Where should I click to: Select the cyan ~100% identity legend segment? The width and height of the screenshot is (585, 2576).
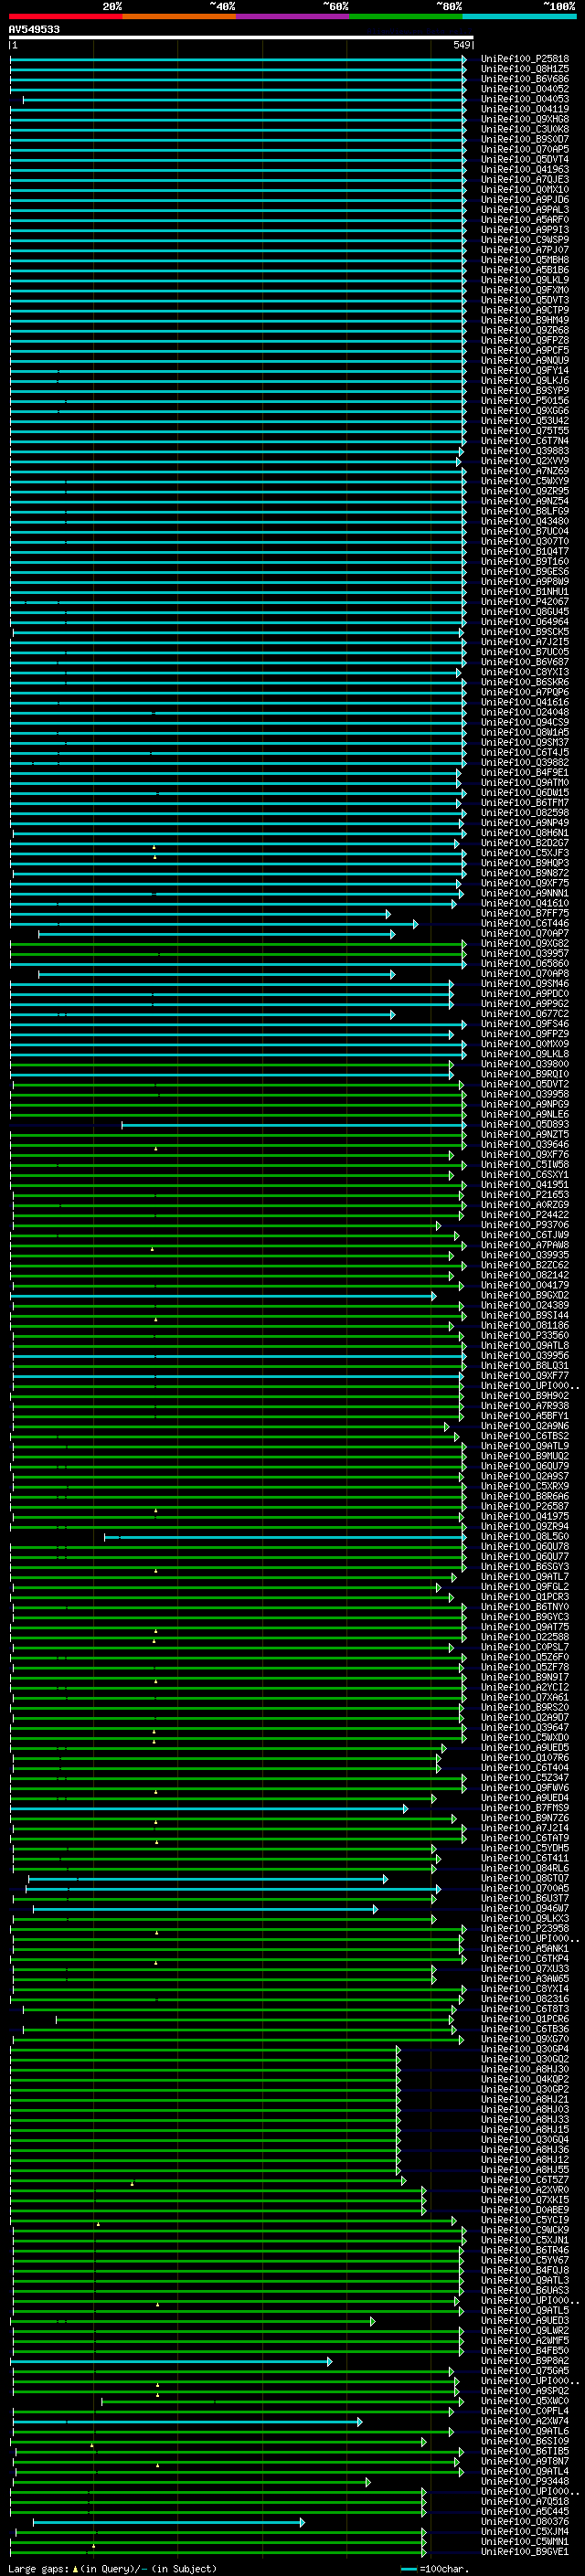pos(519,16)
